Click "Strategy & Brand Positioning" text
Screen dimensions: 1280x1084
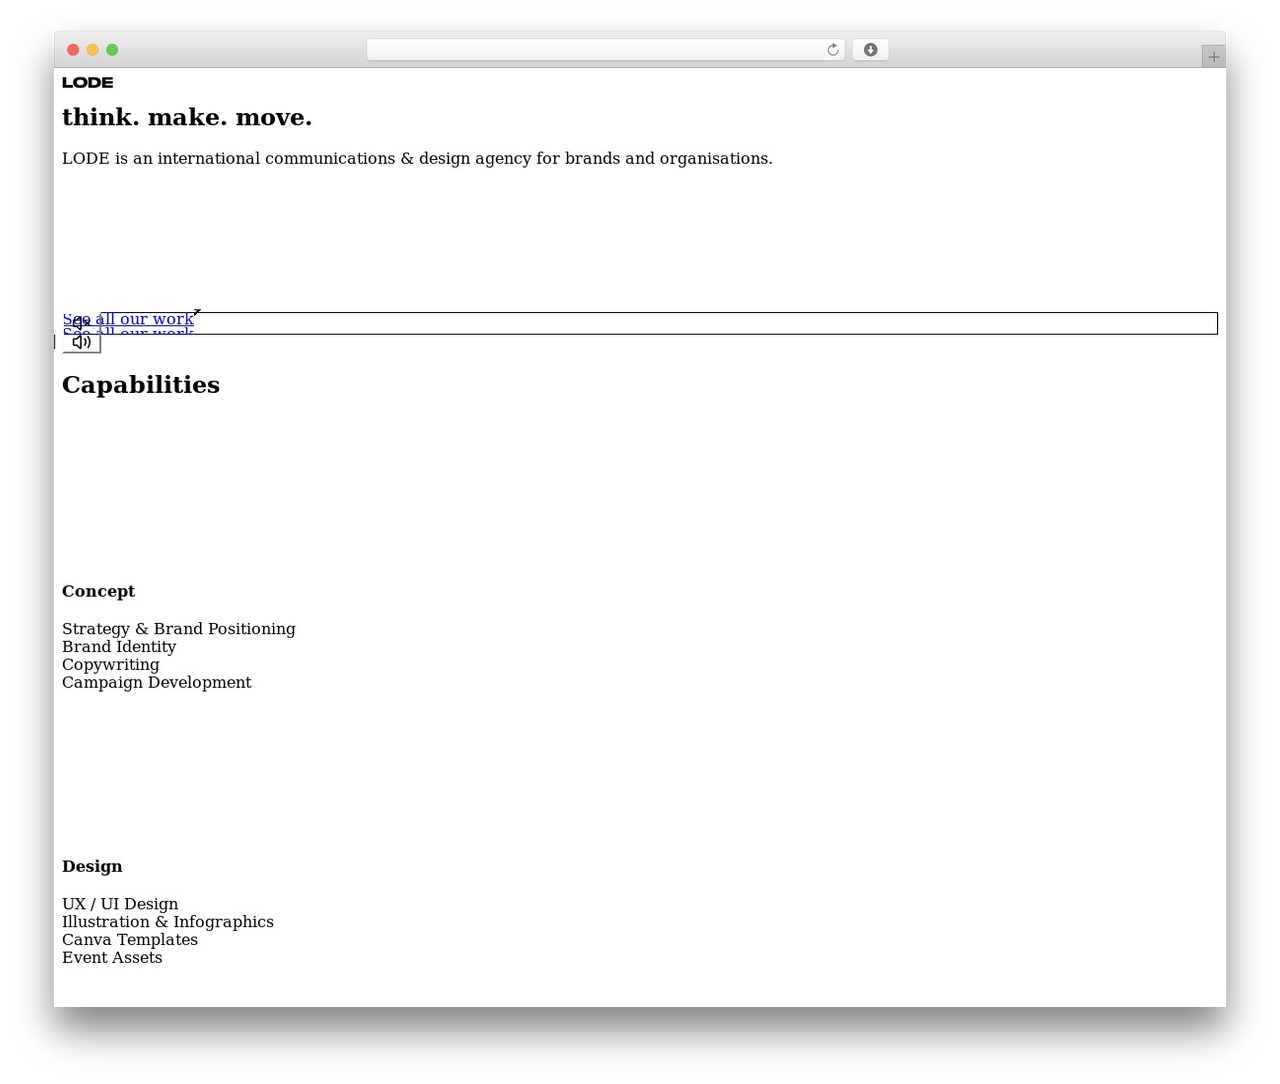(x=179, y=629)
